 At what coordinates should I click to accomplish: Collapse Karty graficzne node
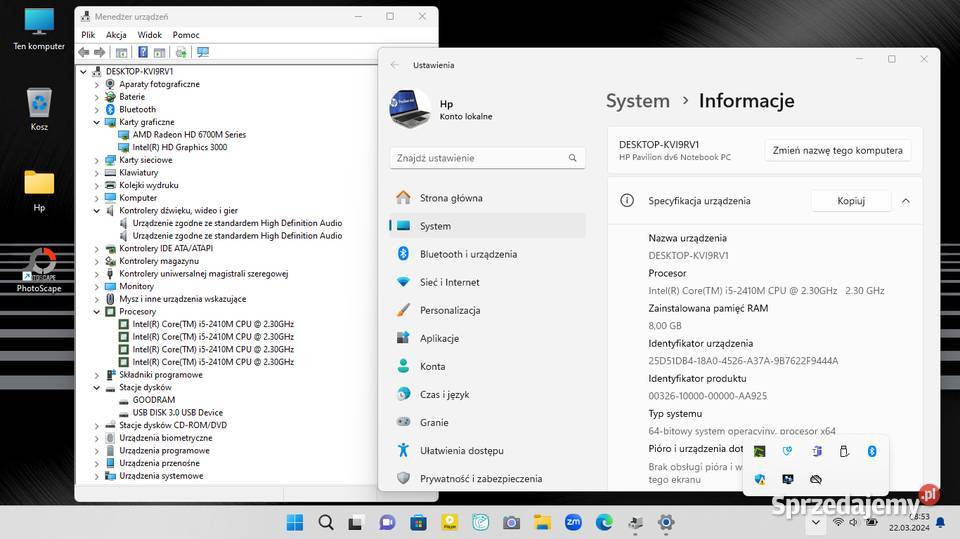pos(97,122)
